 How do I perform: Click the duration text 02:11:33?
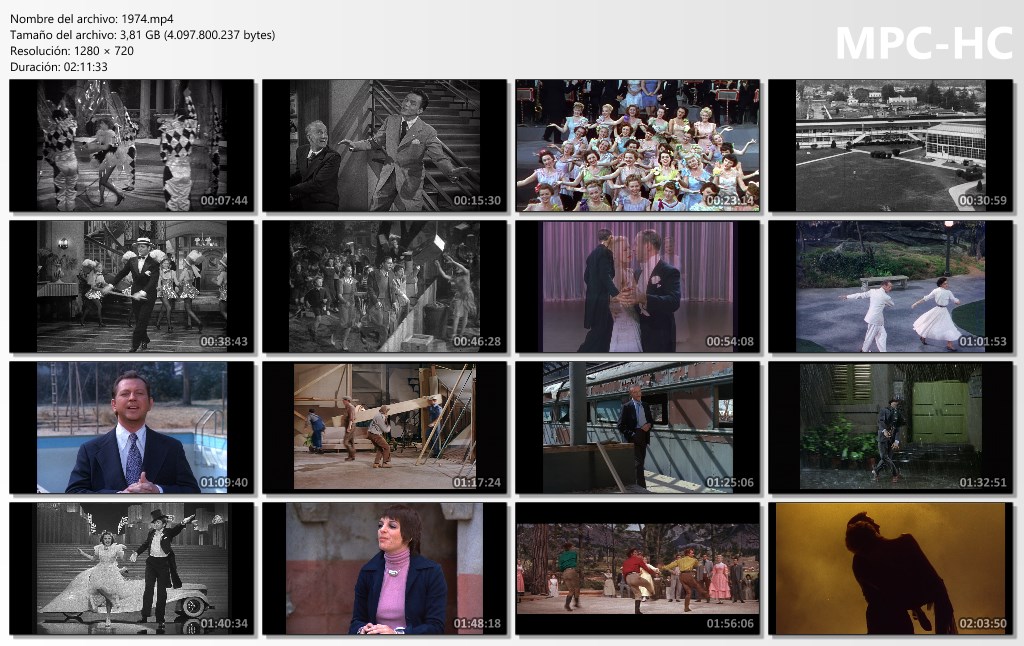click(86, 67)
